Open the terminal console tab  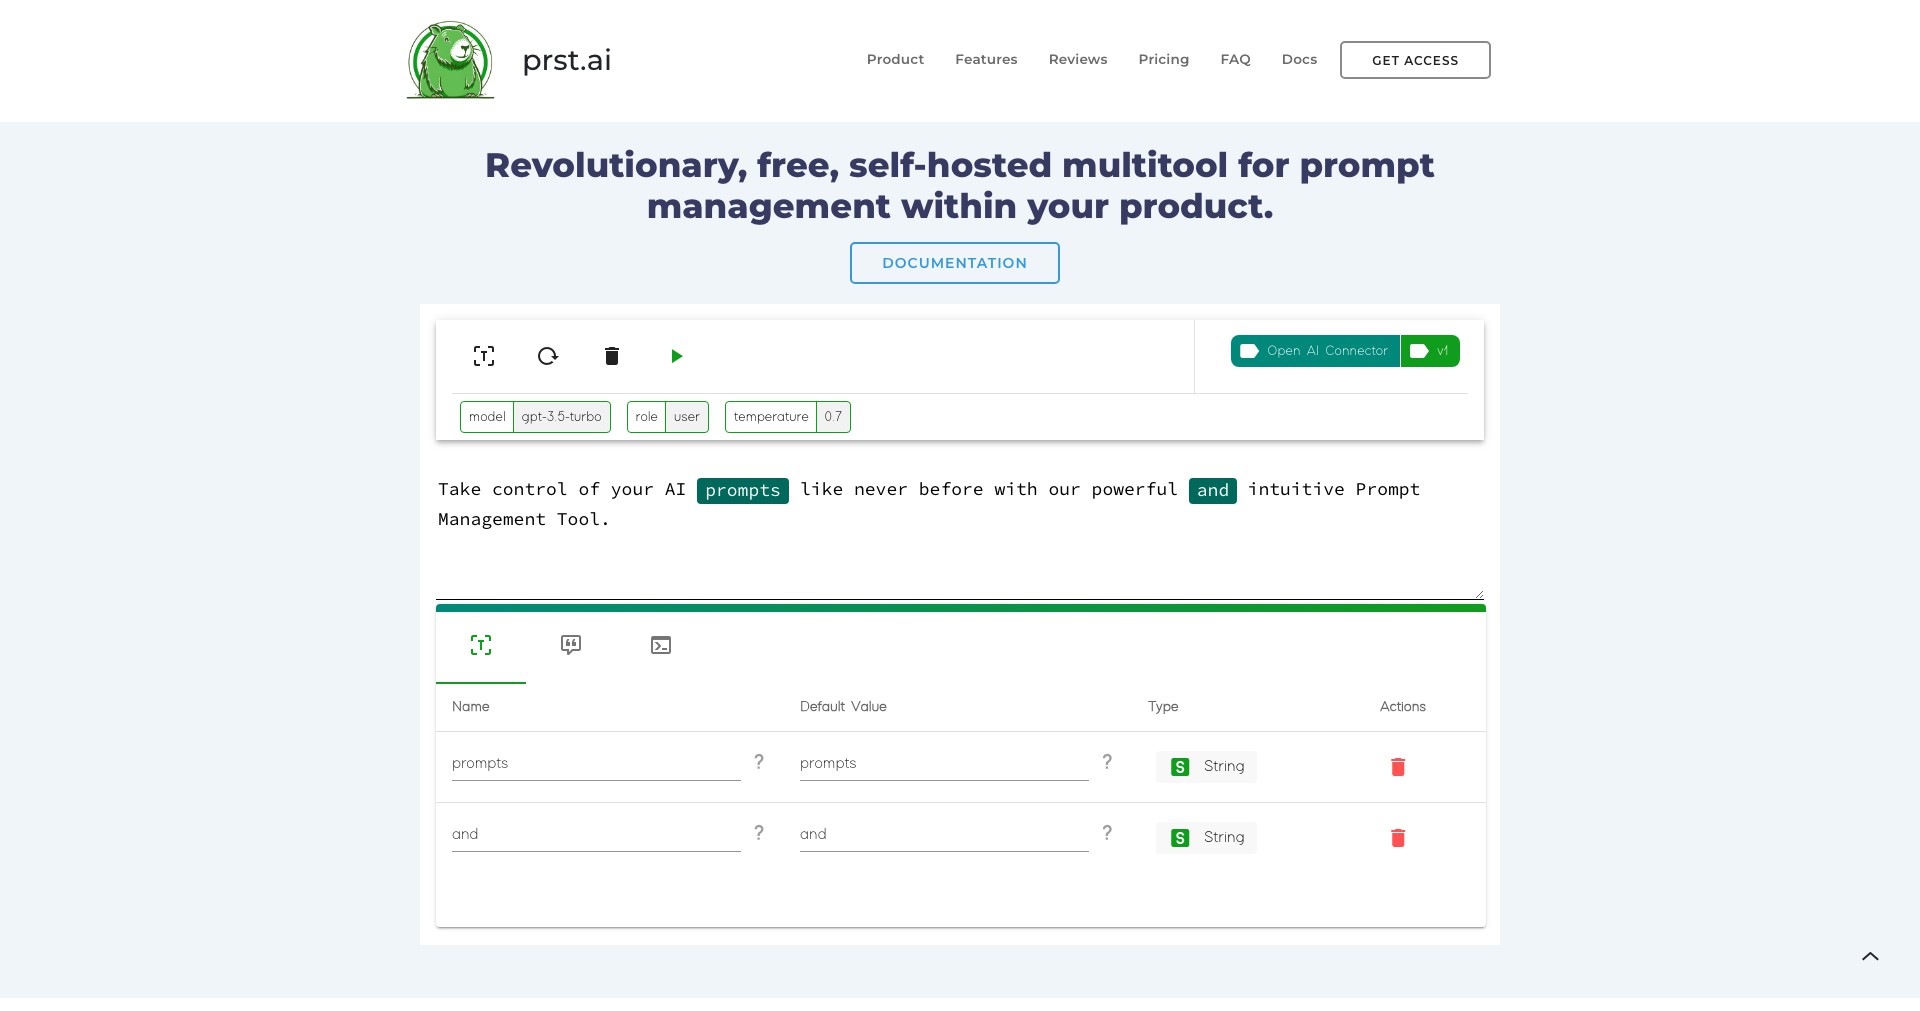point(661,645)
